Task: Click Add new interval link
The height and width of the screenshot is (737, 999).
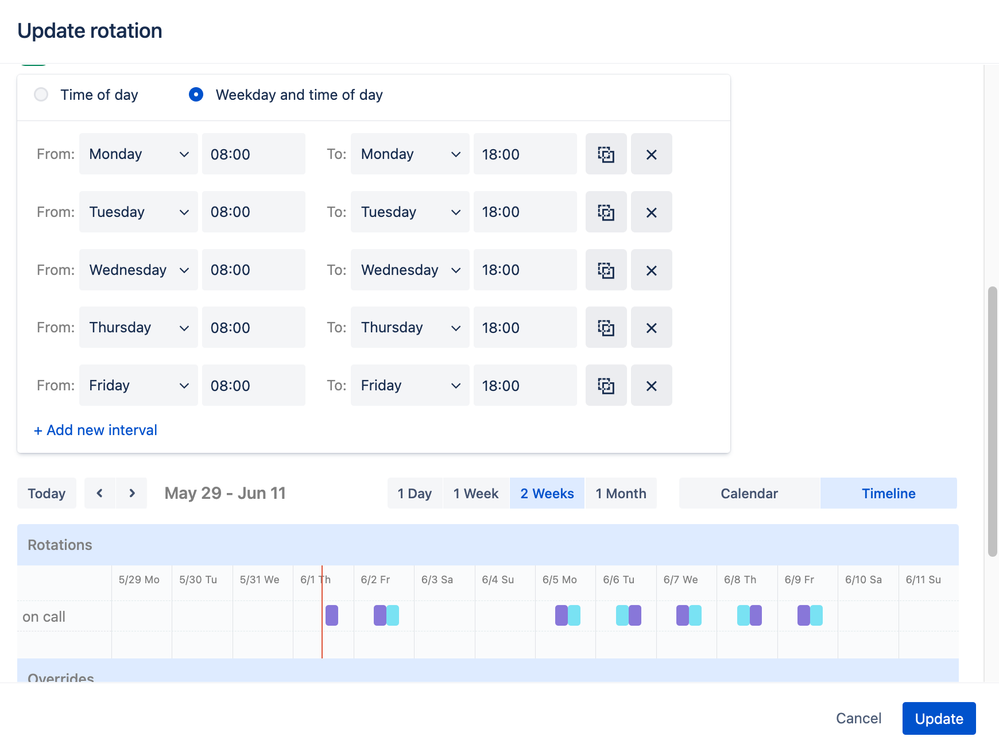Action: coord(96,430)
